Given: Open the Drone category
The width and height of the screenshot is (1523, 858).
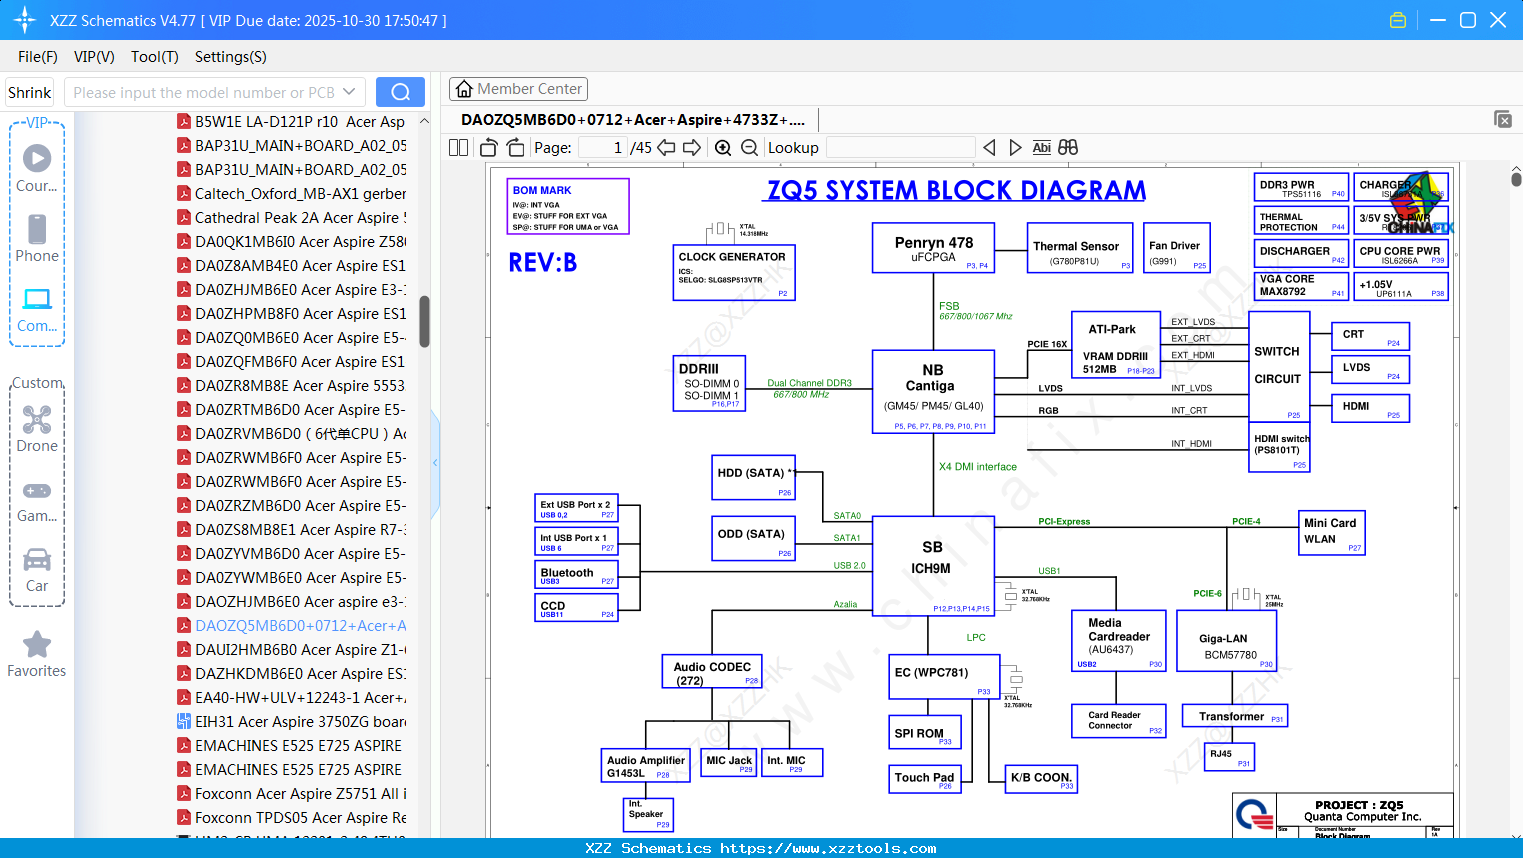Looking at the screenshot, I should [x=37, y=429].
